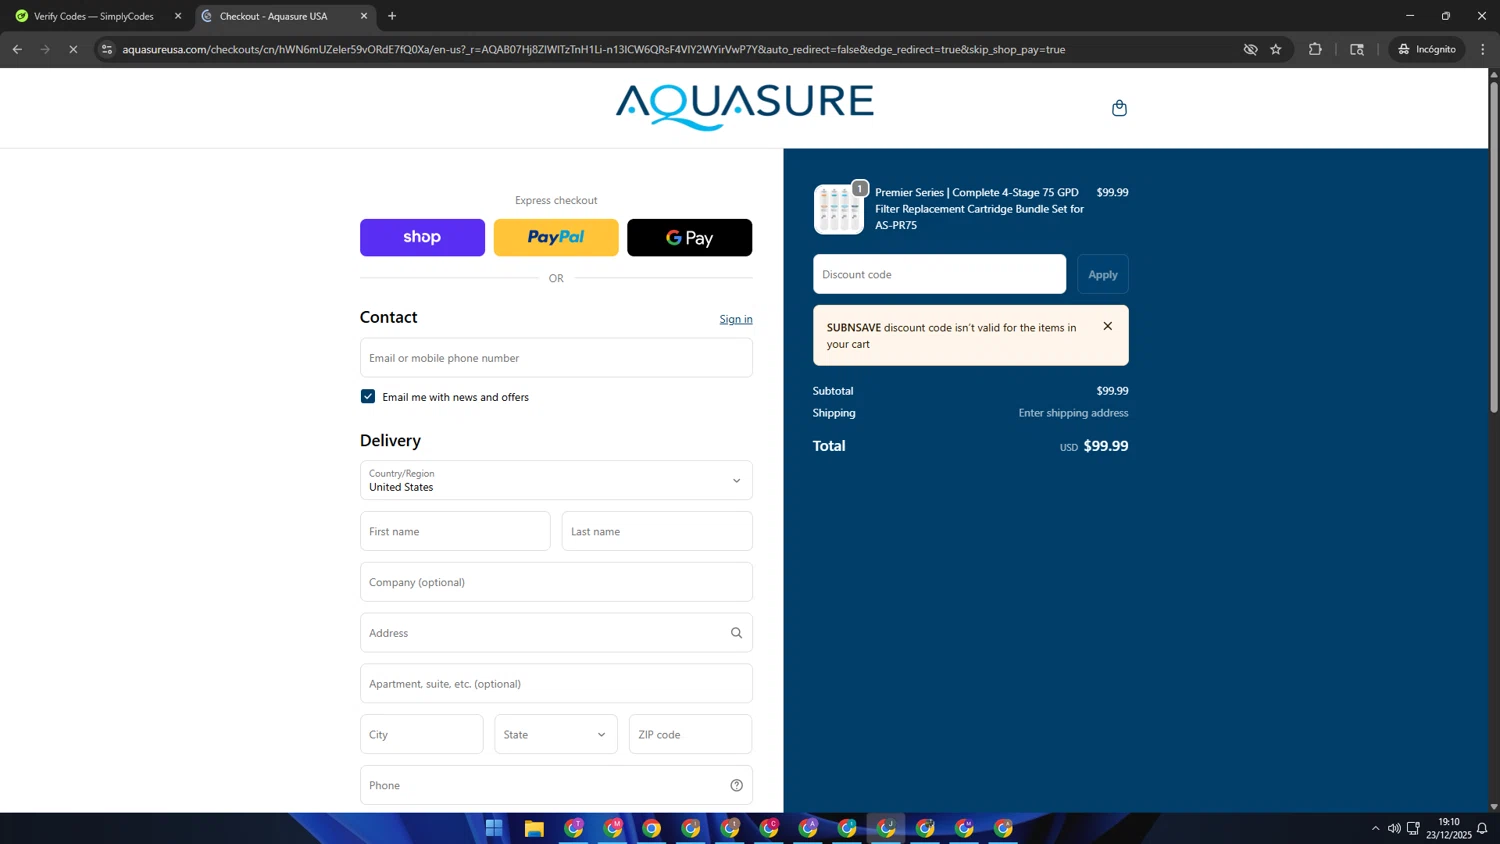Click the ZIP code field
The image size is (1500, 844).
690,734
